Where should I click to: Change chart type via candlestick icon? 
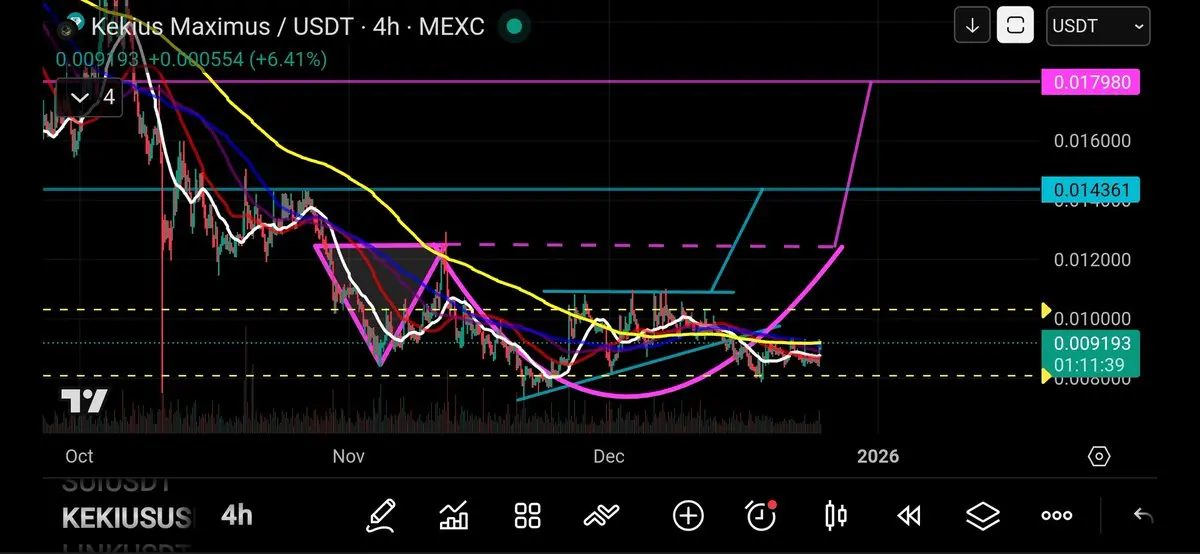click(x=836, y=515)
